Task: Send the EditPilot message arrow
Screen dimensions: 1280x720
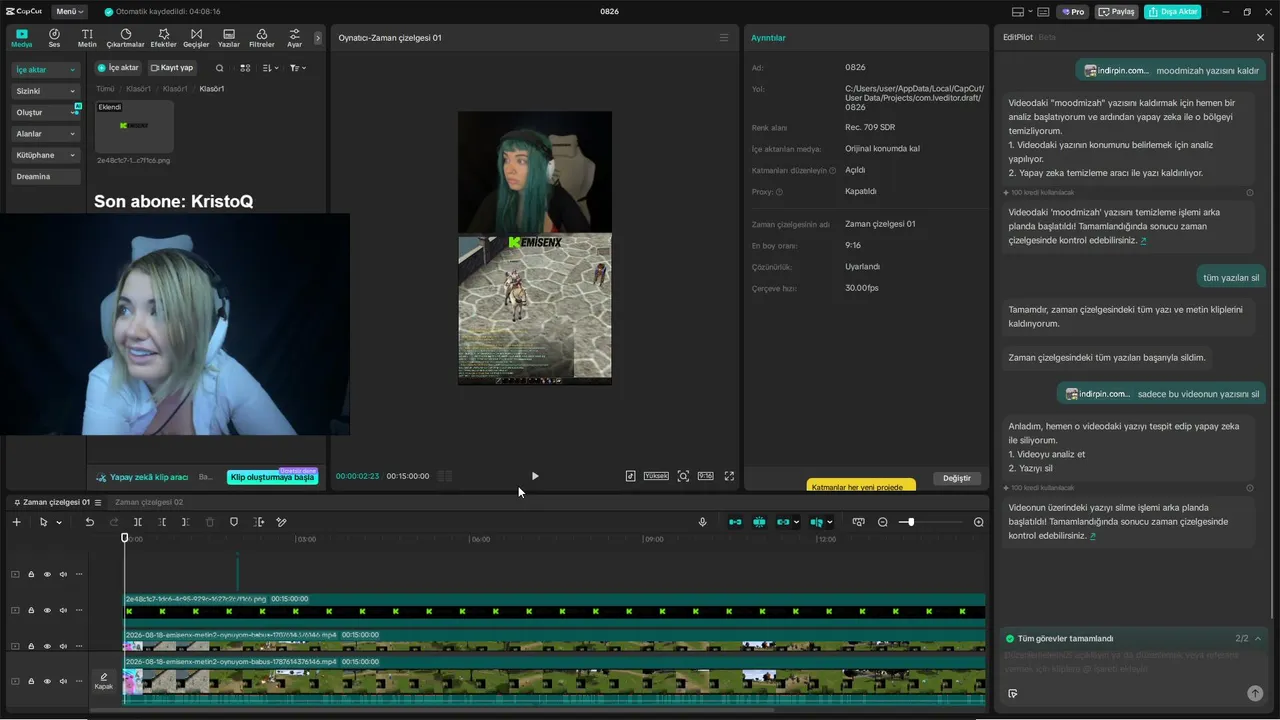Action: pyautogui.click(x=1255, y=693)
